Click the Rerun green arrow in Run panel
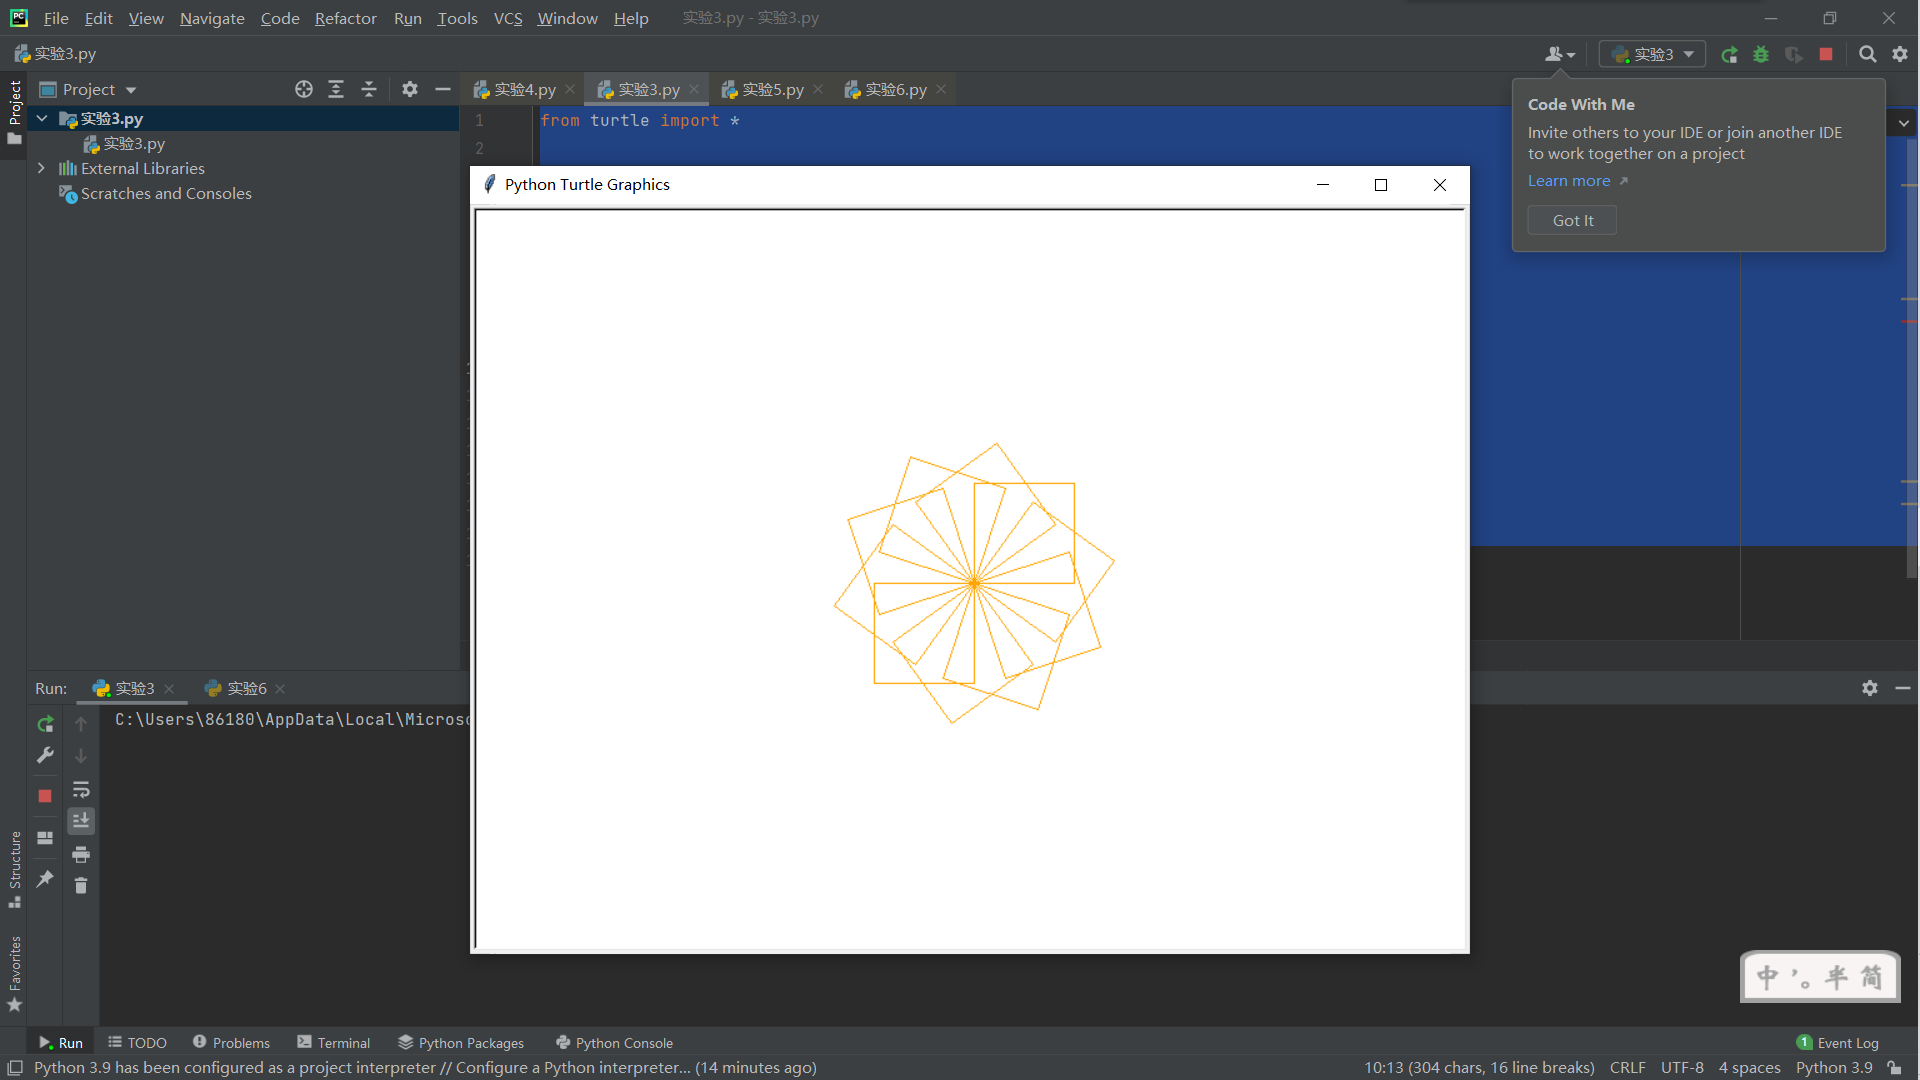 click(x=45, y=724)
